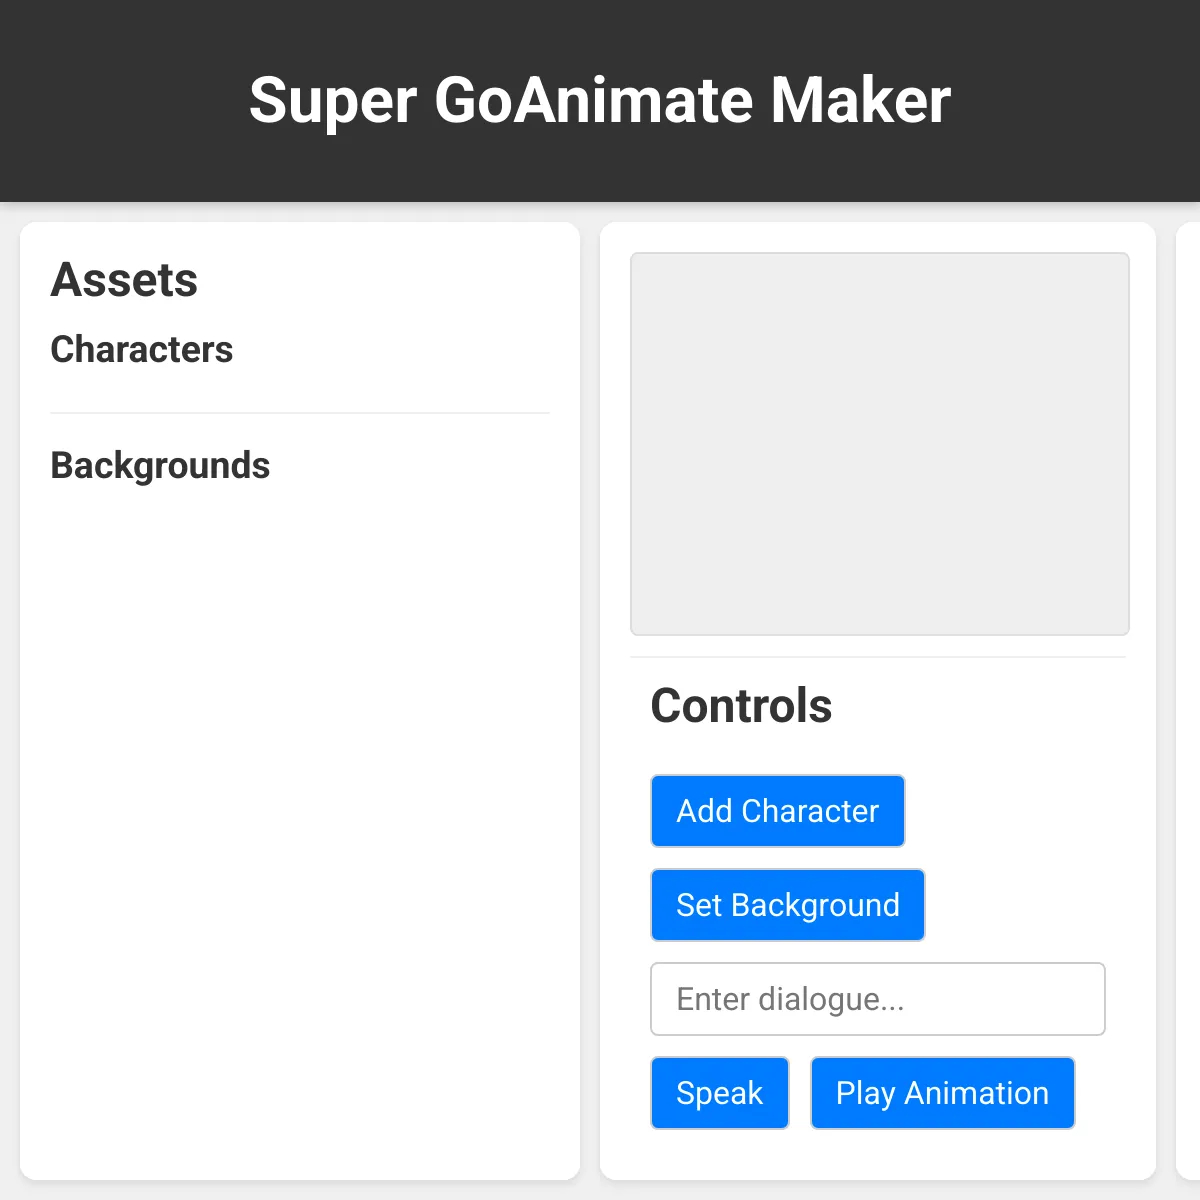Click dark header bar left of title
This screenshot has height=1200, width=1200.
click(120, 101)
